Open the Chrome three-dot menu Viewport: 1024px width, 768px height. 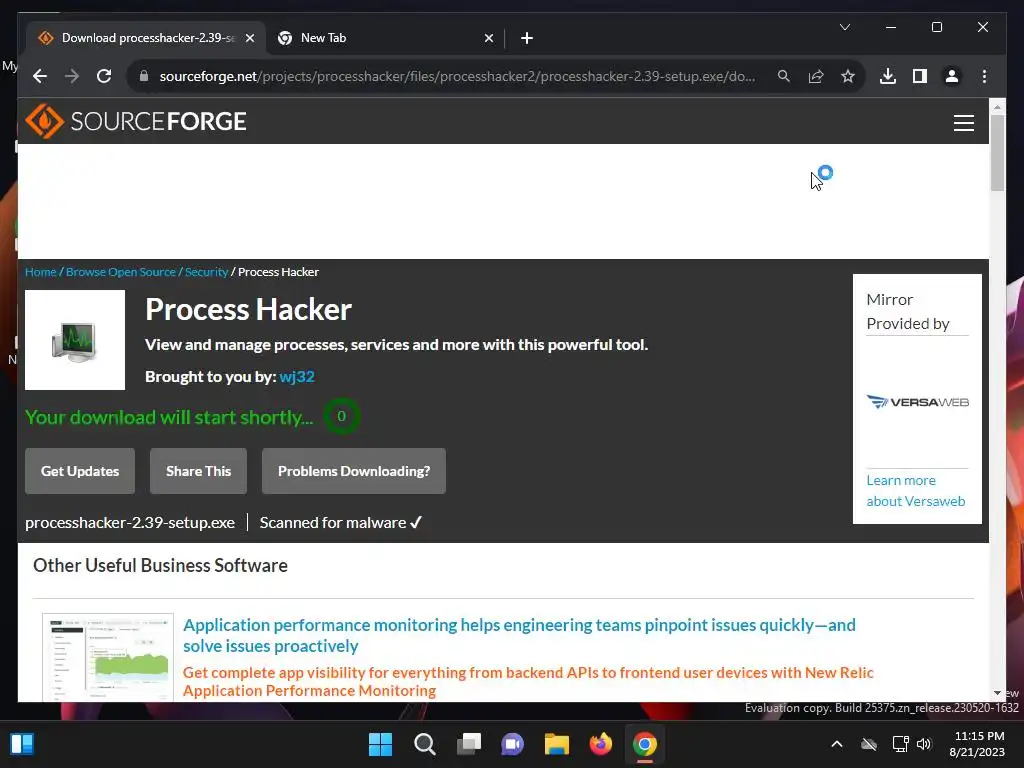pos(984,76)
